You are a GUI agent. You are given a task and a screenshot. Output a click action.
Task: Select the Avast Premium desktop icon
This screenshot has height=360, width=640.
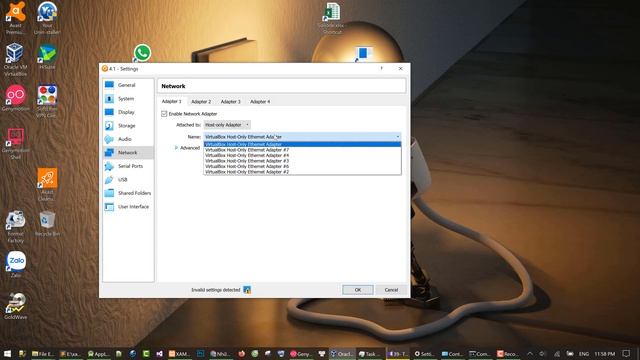[x=16, y=18]
